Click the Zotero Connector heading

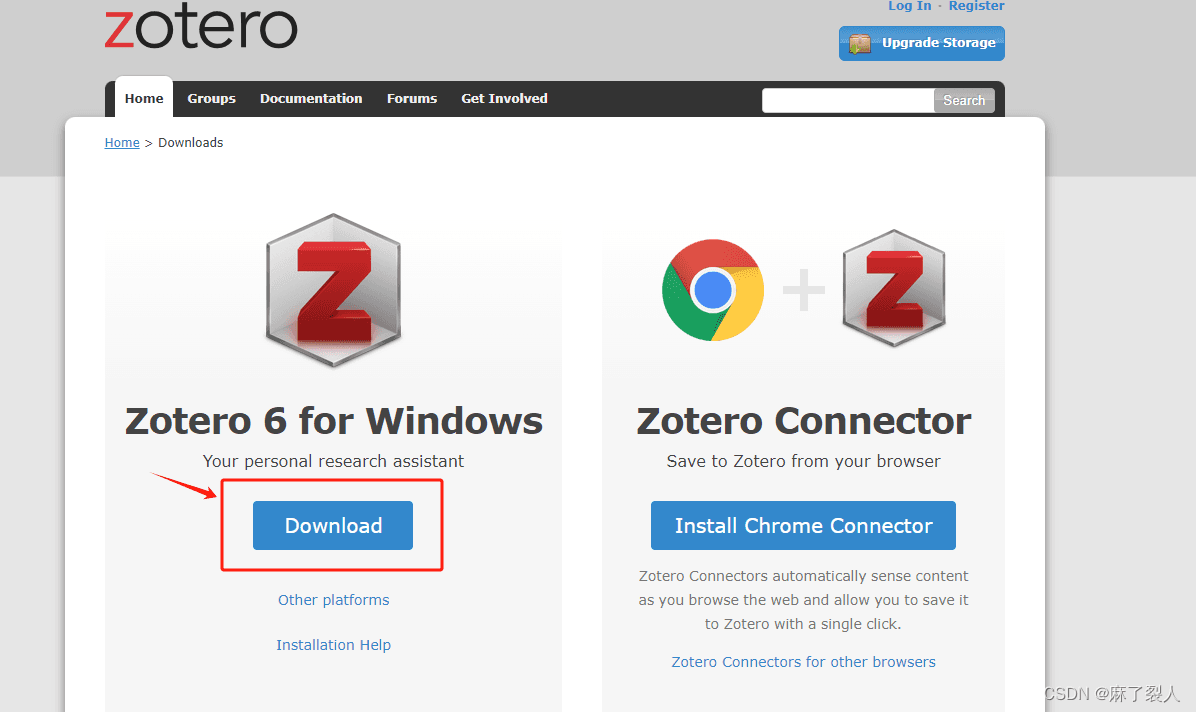(x=803, y=421)
